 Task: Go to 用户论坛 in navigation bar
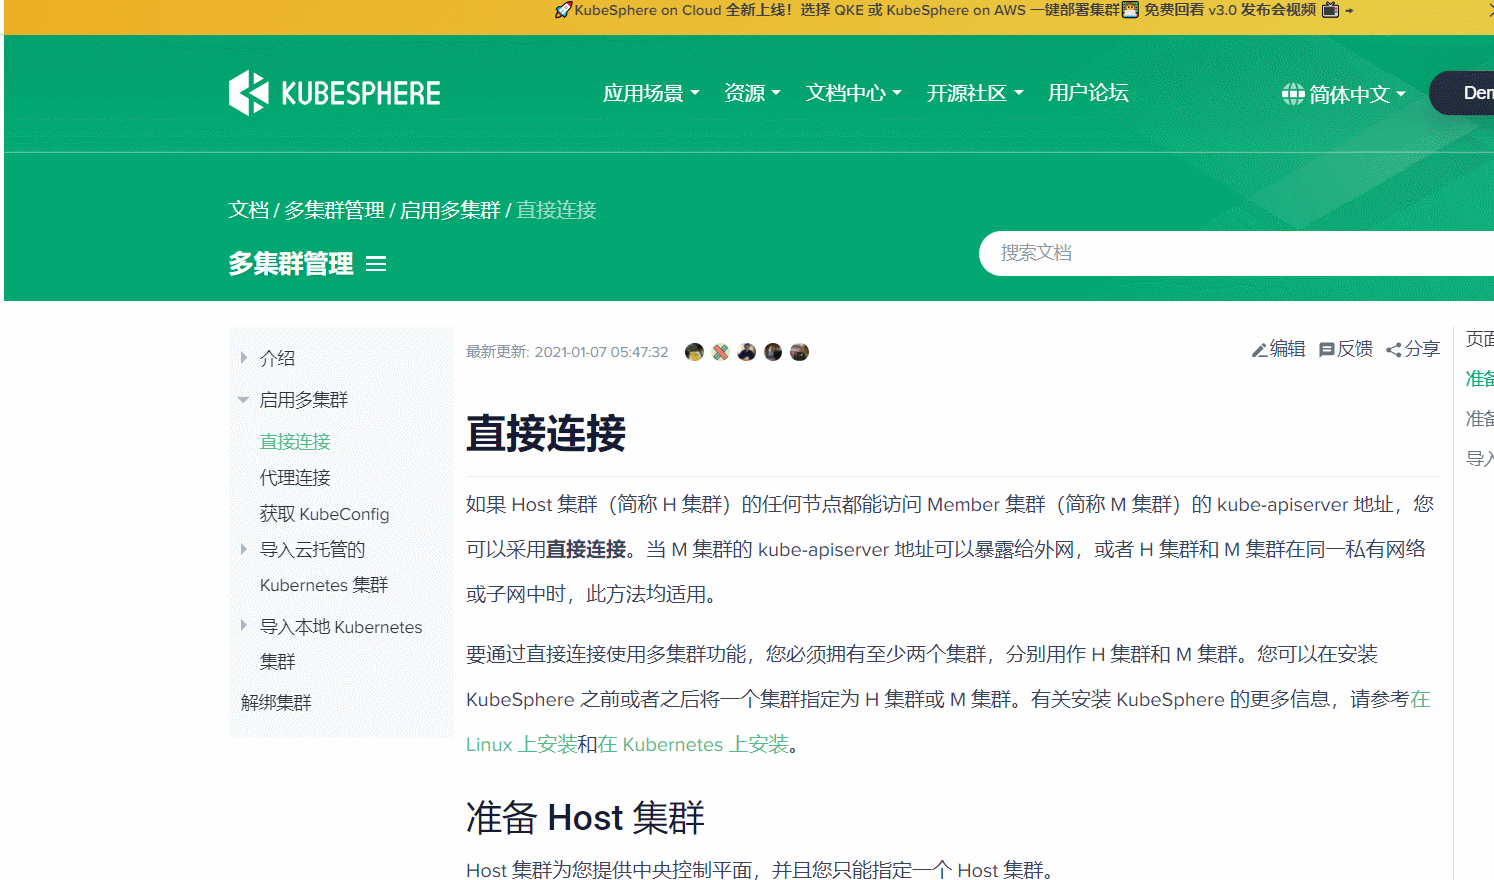pos(1088,93)
